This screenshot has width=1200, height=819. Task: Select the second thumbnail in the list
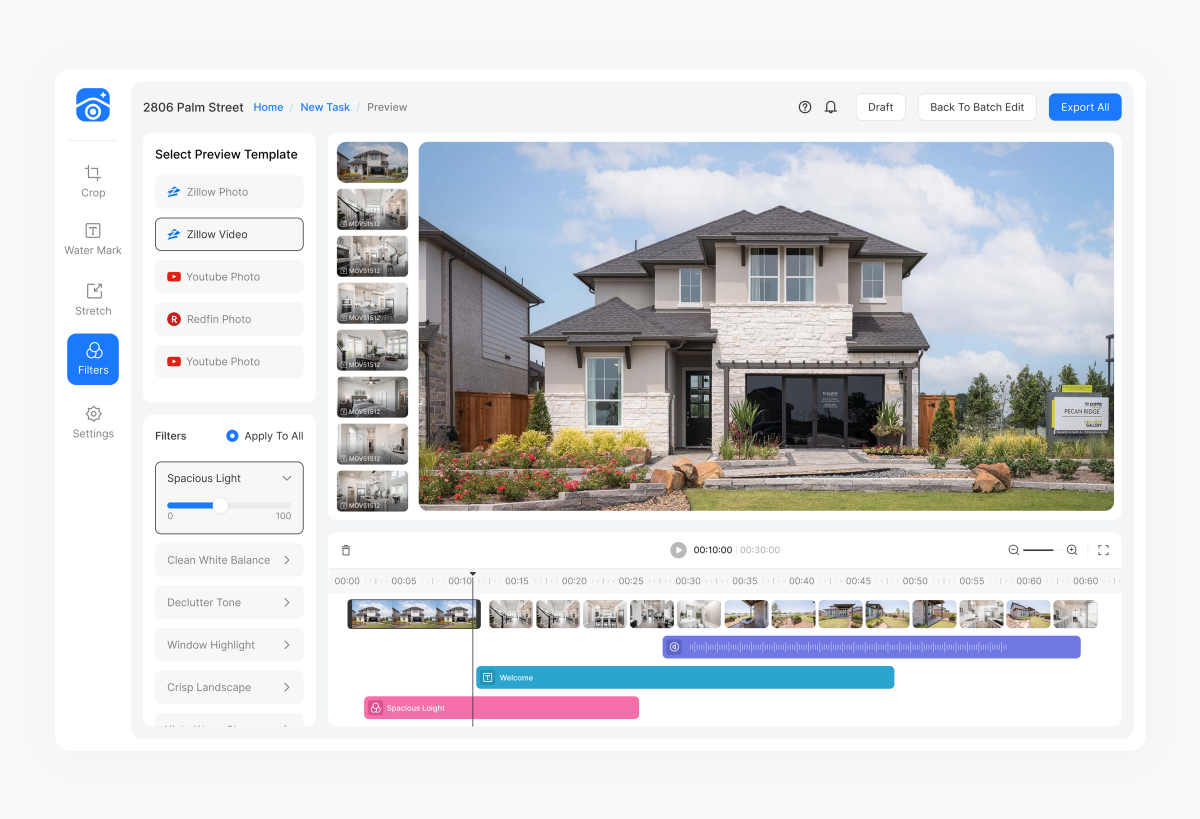click(x=372, y=209)
